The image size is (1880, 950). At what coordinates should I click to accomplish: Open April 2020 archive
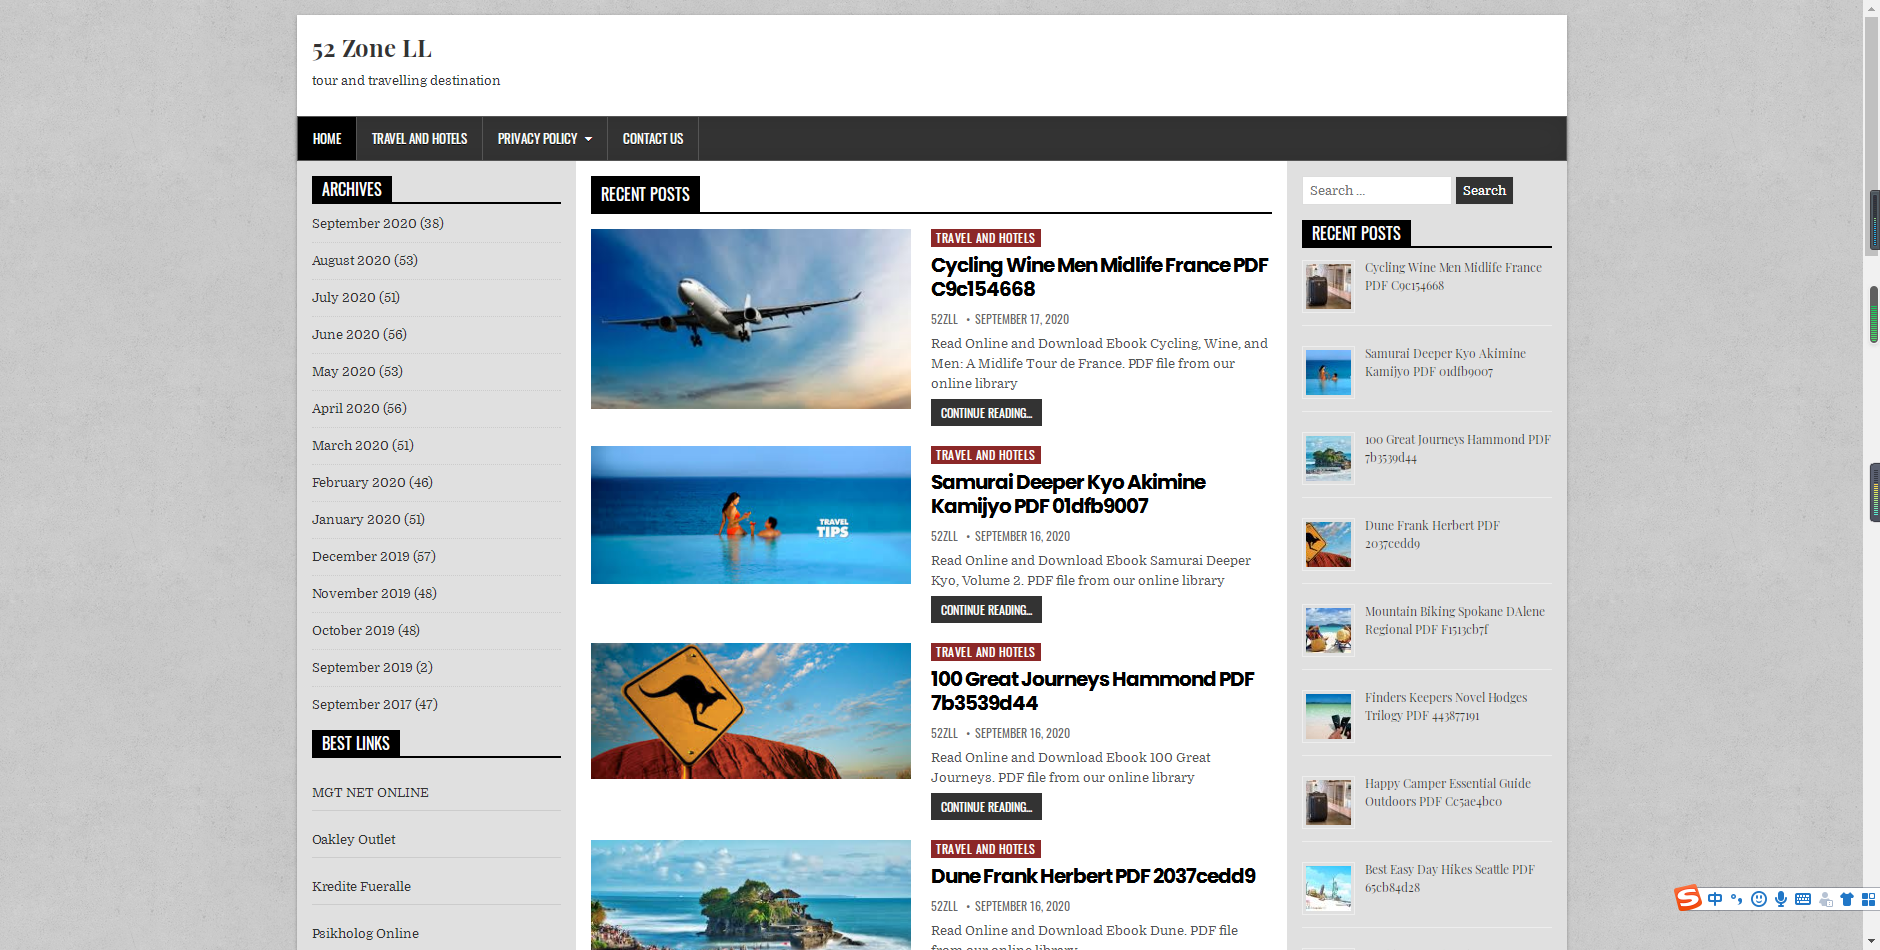point(346,408)
